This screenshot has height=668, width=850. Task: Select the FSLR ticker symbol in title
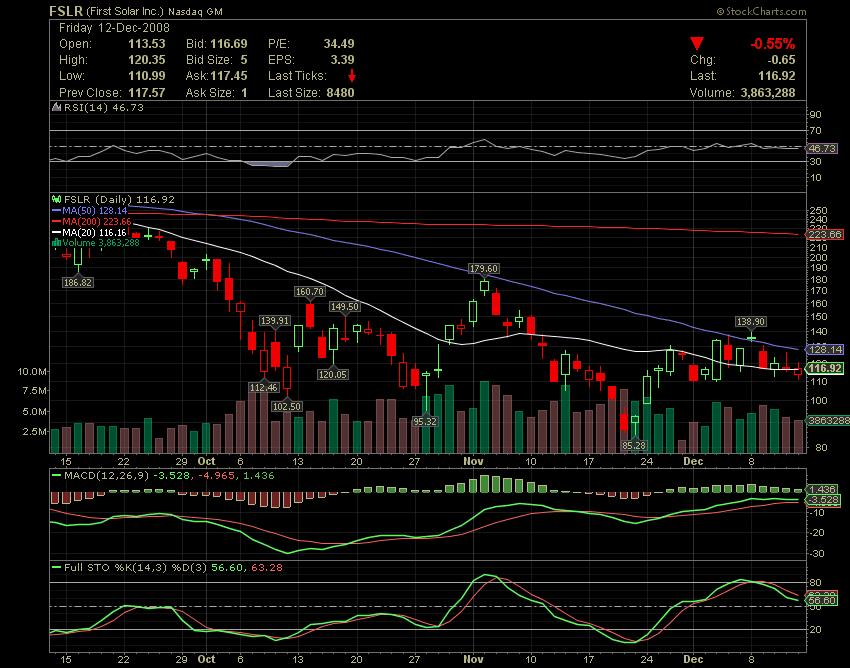coord(66,11)
